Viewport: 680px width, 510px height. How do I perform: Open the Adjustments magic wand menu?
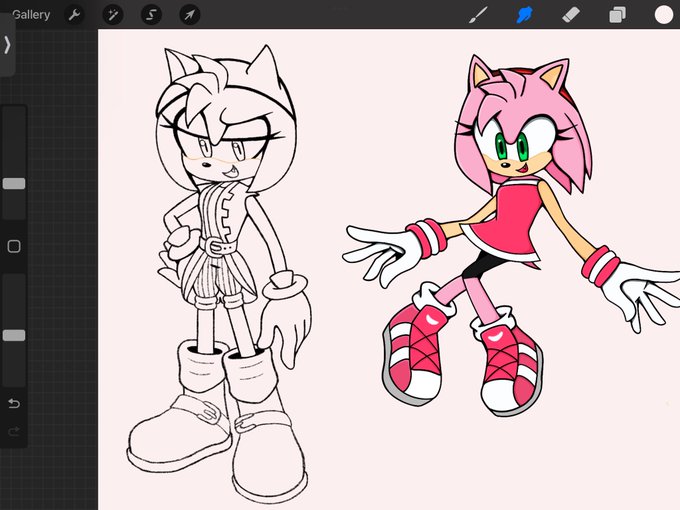coord(113,15)
